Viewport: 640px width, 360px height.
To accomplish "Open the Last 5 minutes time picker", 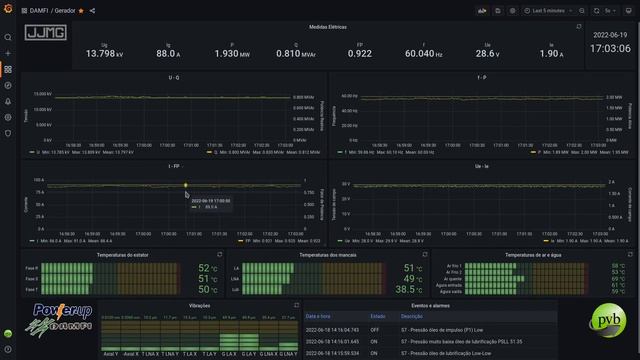I will point(548,11).
